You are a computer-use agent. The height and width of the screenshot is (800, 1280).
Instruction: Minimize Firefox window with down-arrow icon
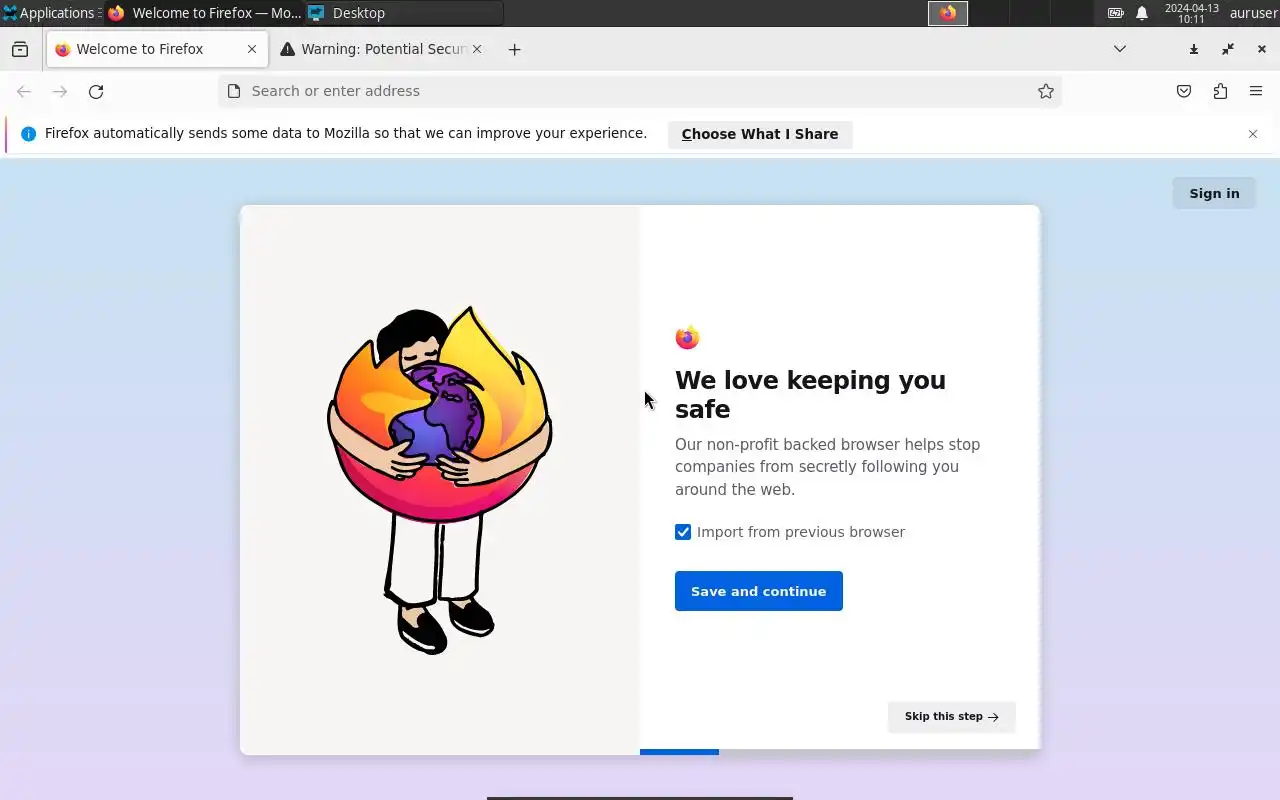pos(1194,49)
